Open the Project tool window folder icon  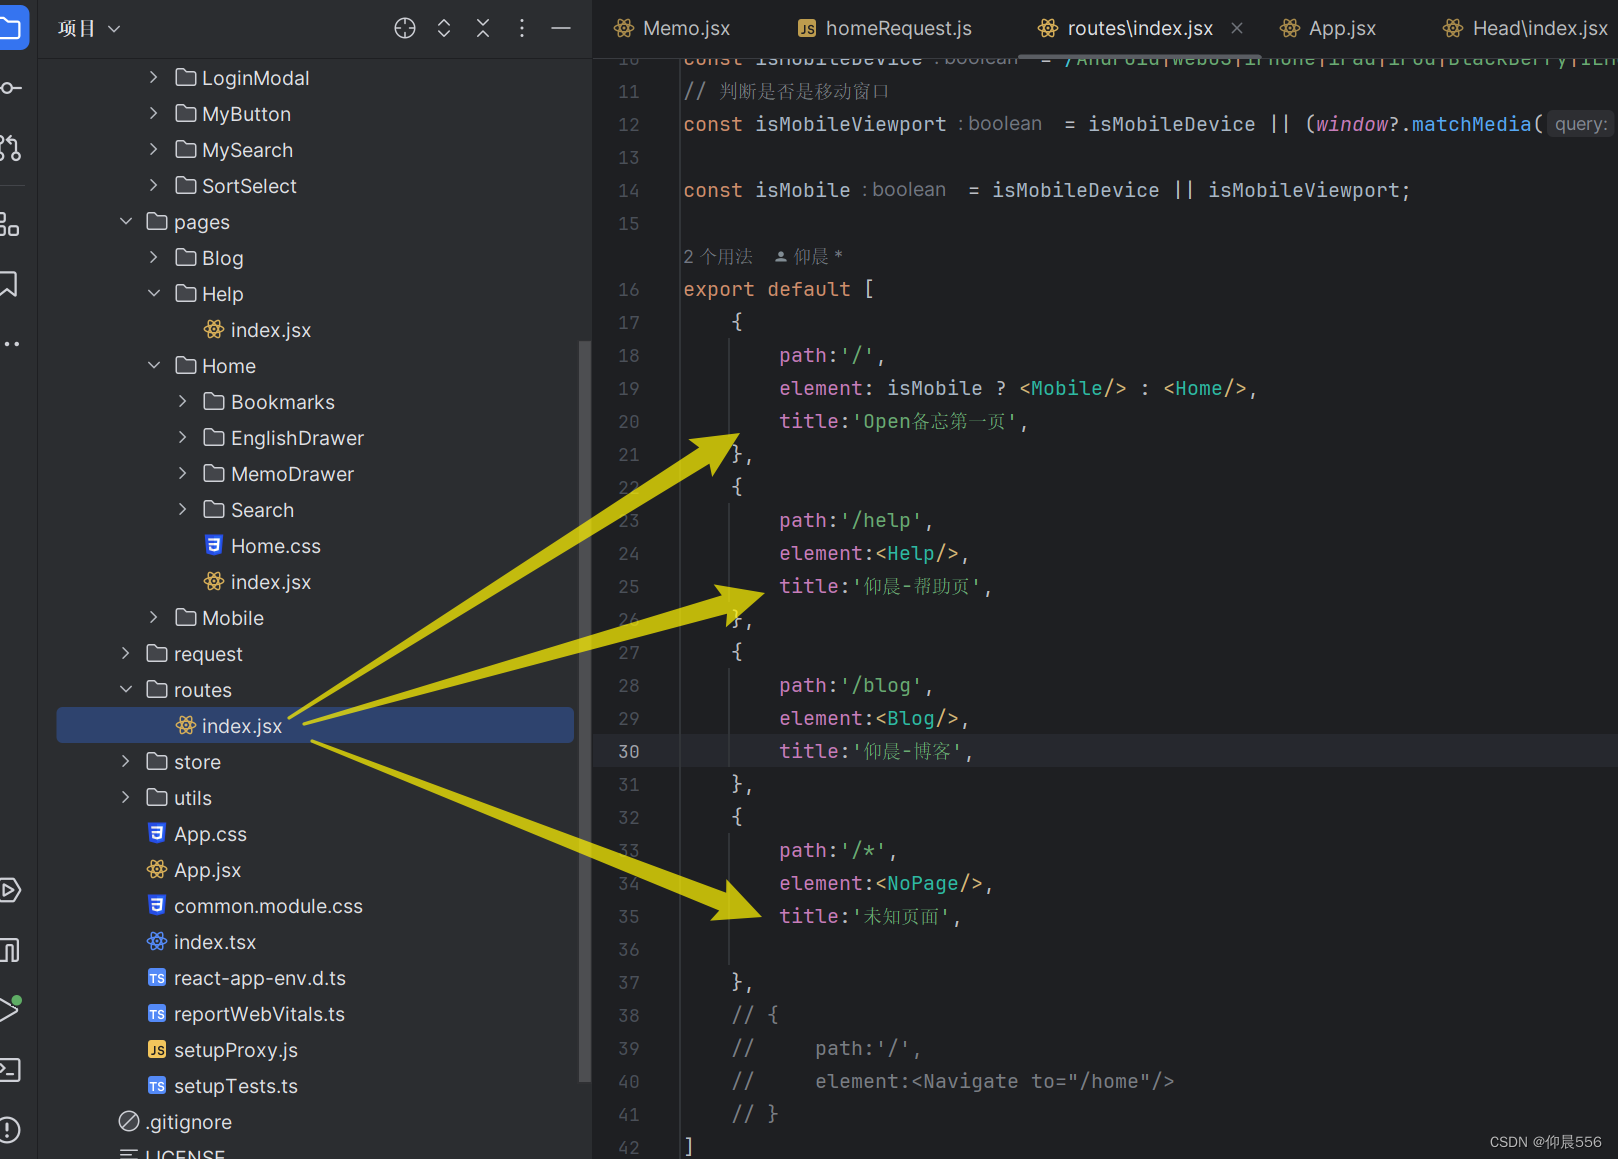pyautogui.click(x=12, y=27)
